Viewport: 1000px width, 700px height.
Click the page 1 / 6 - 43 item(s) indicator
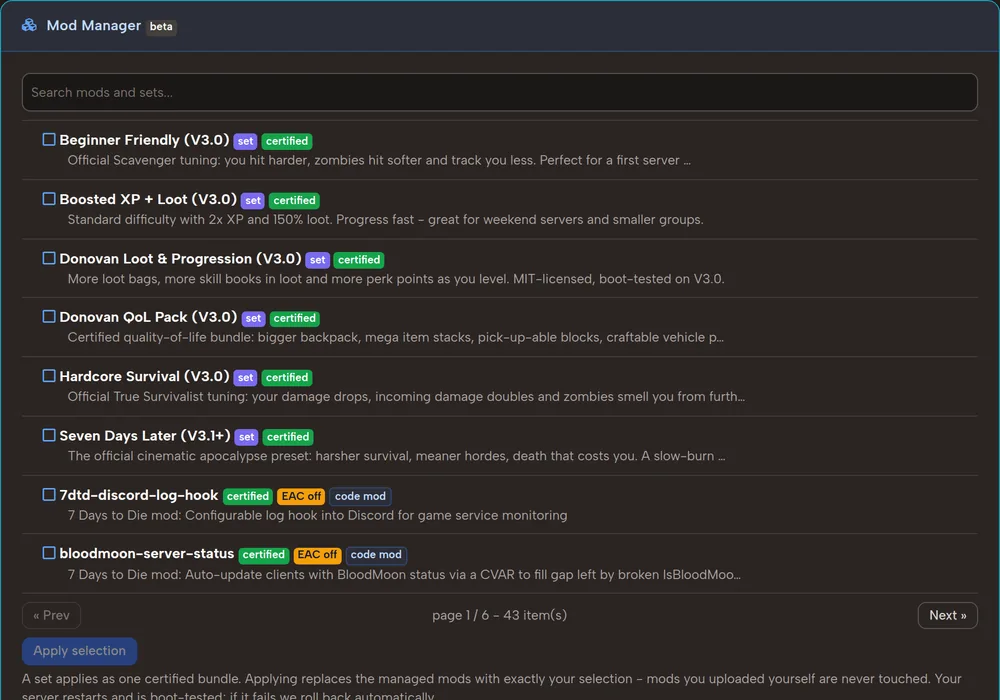point(499,615)
